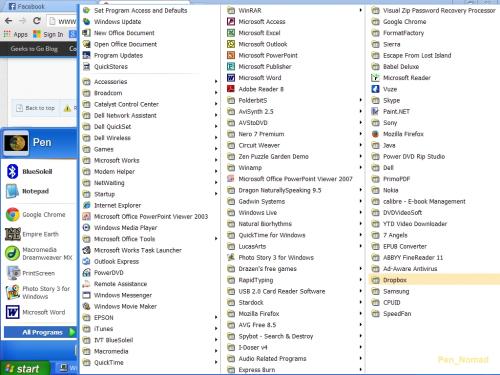Select Visual Zip Password Recovery Processor
500x375 pixels.
point(434,10)
